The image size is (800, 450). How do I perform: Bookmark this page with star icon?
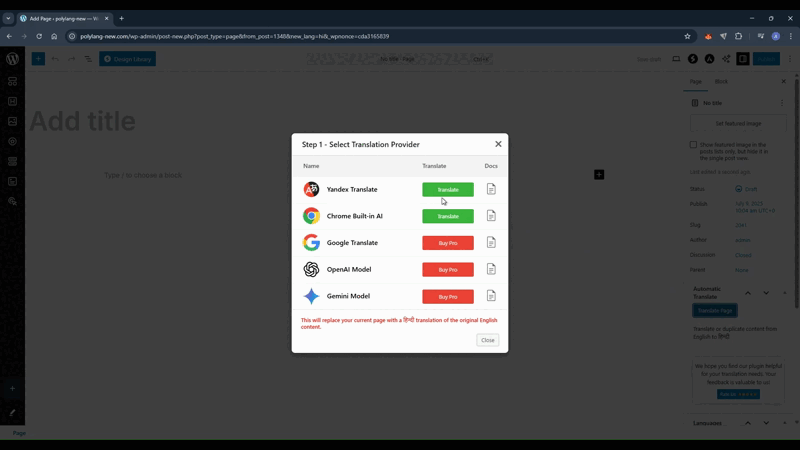(x=687, y=36)
